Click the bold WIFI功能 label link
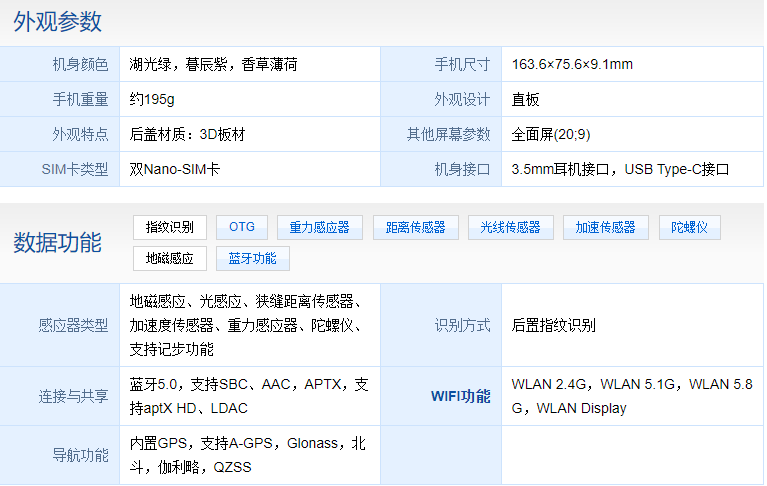Screen dimensions: 767x486 click(460, 396)
